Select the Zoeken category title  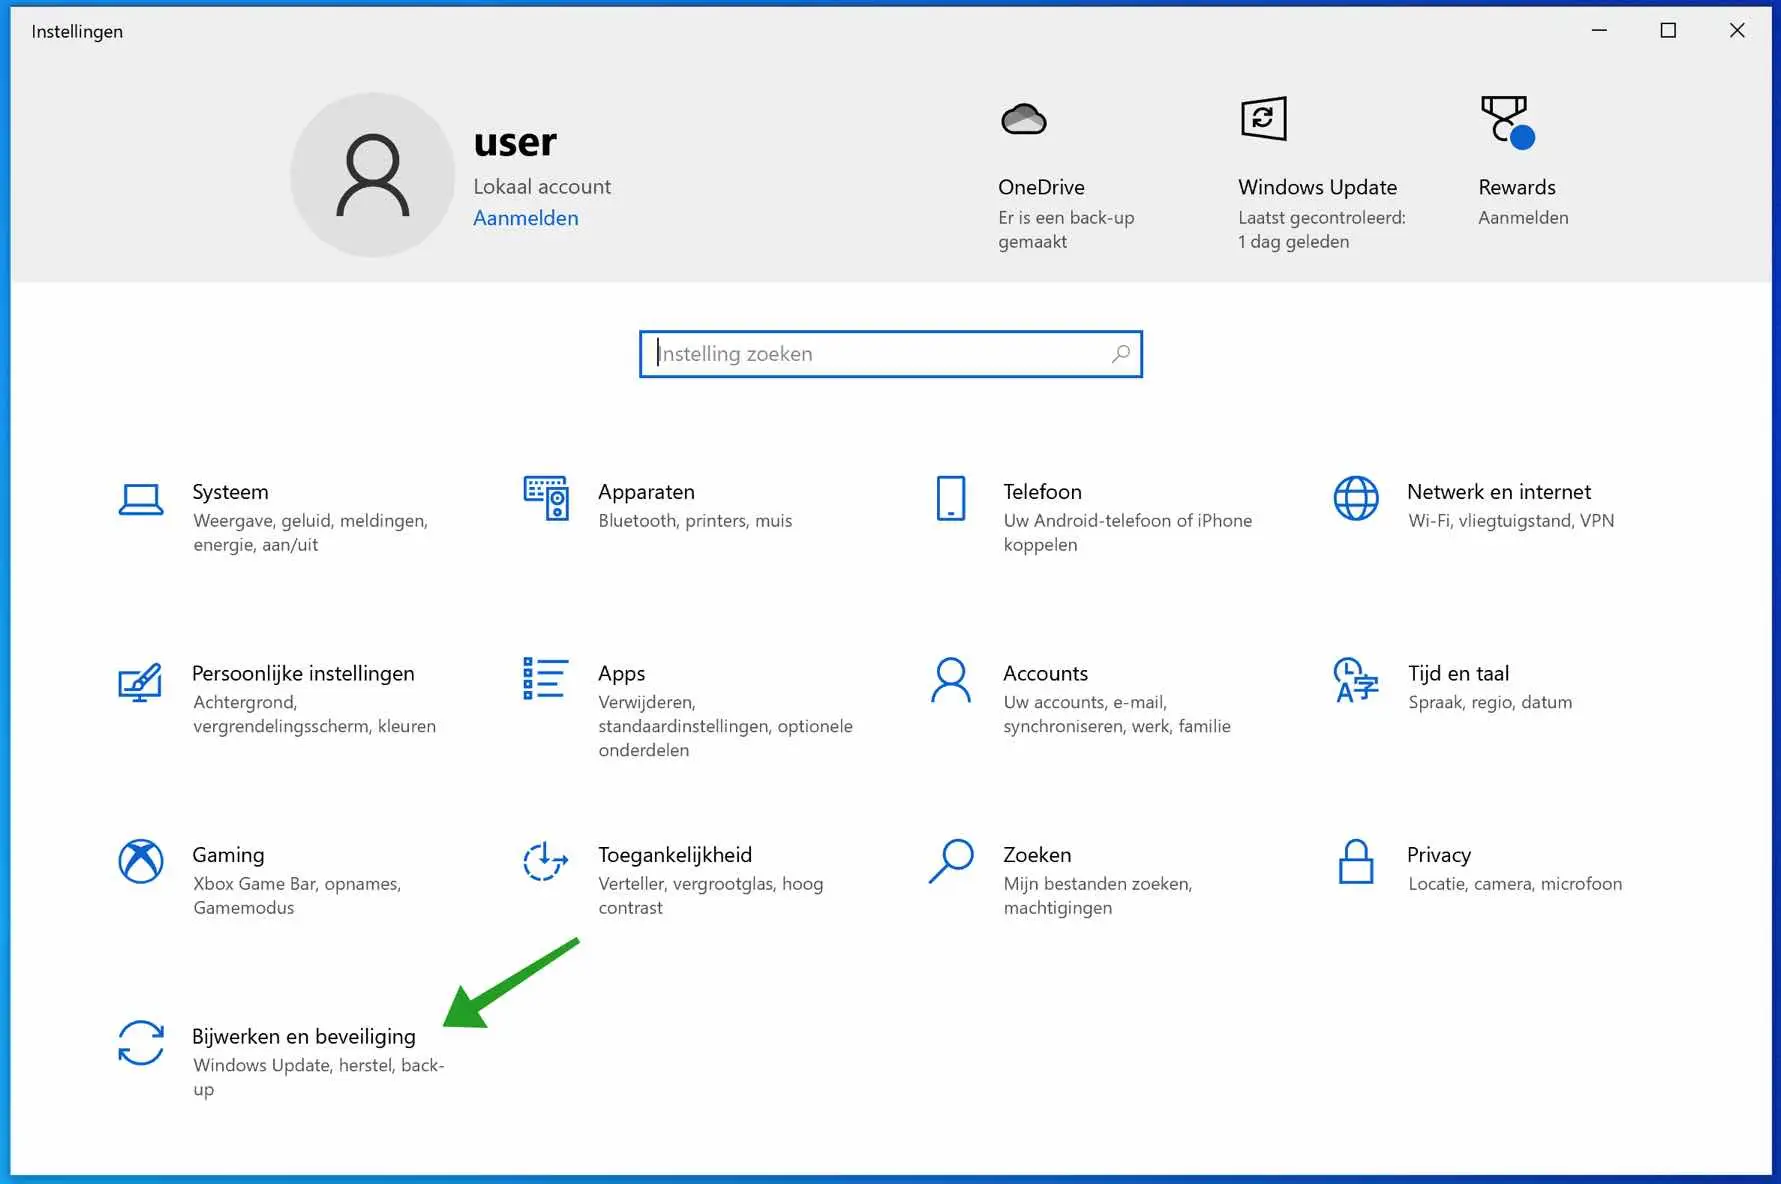(1037, 855)
